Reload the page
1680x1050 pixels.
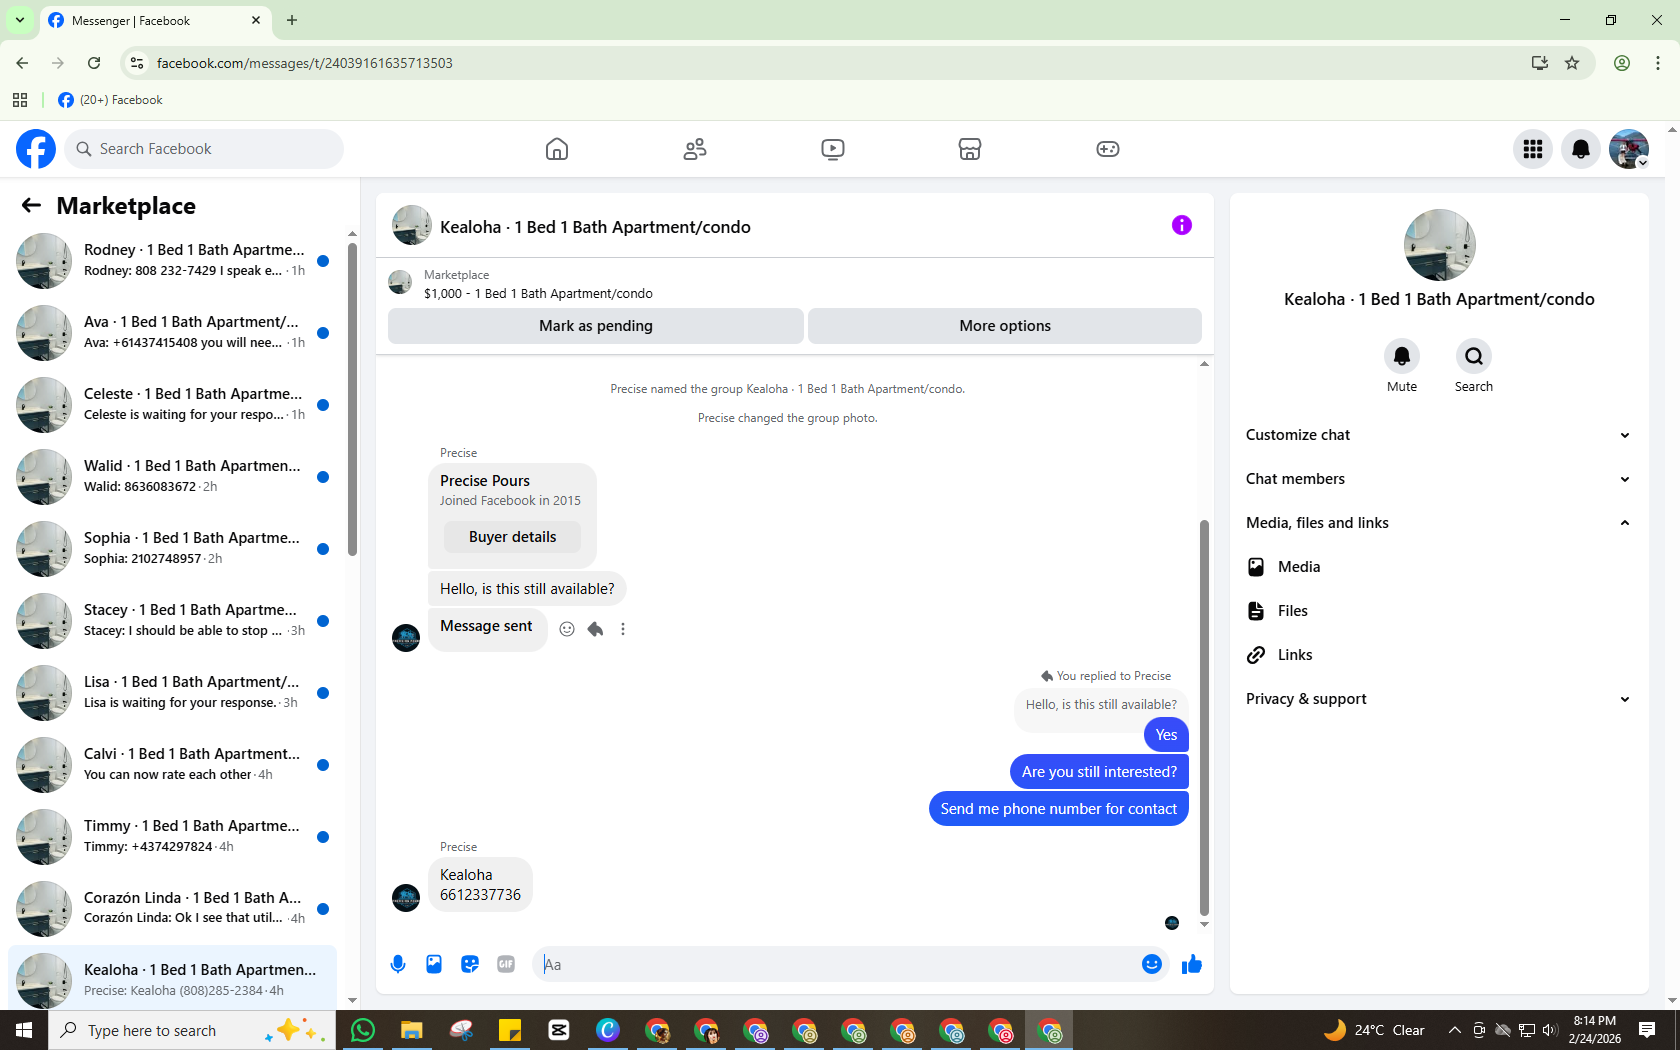coord(94,63)
